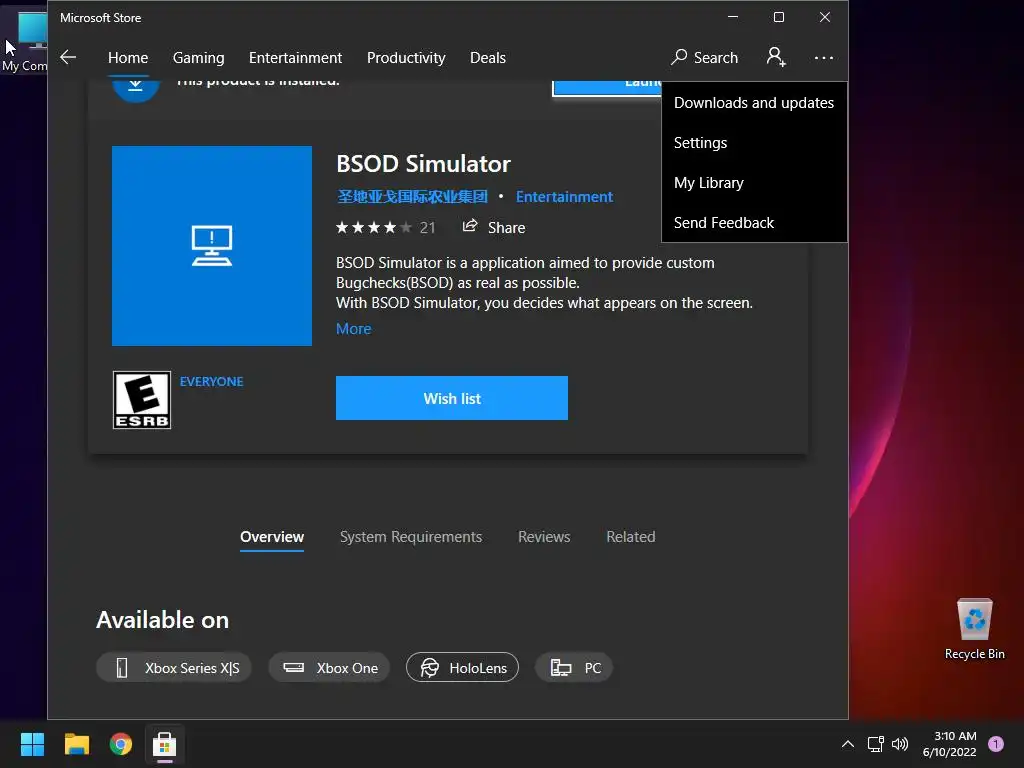Screen dimensions: 1024x768
Task: Click the BSOD Simulator title text
Action: click(x=423, y=164)
